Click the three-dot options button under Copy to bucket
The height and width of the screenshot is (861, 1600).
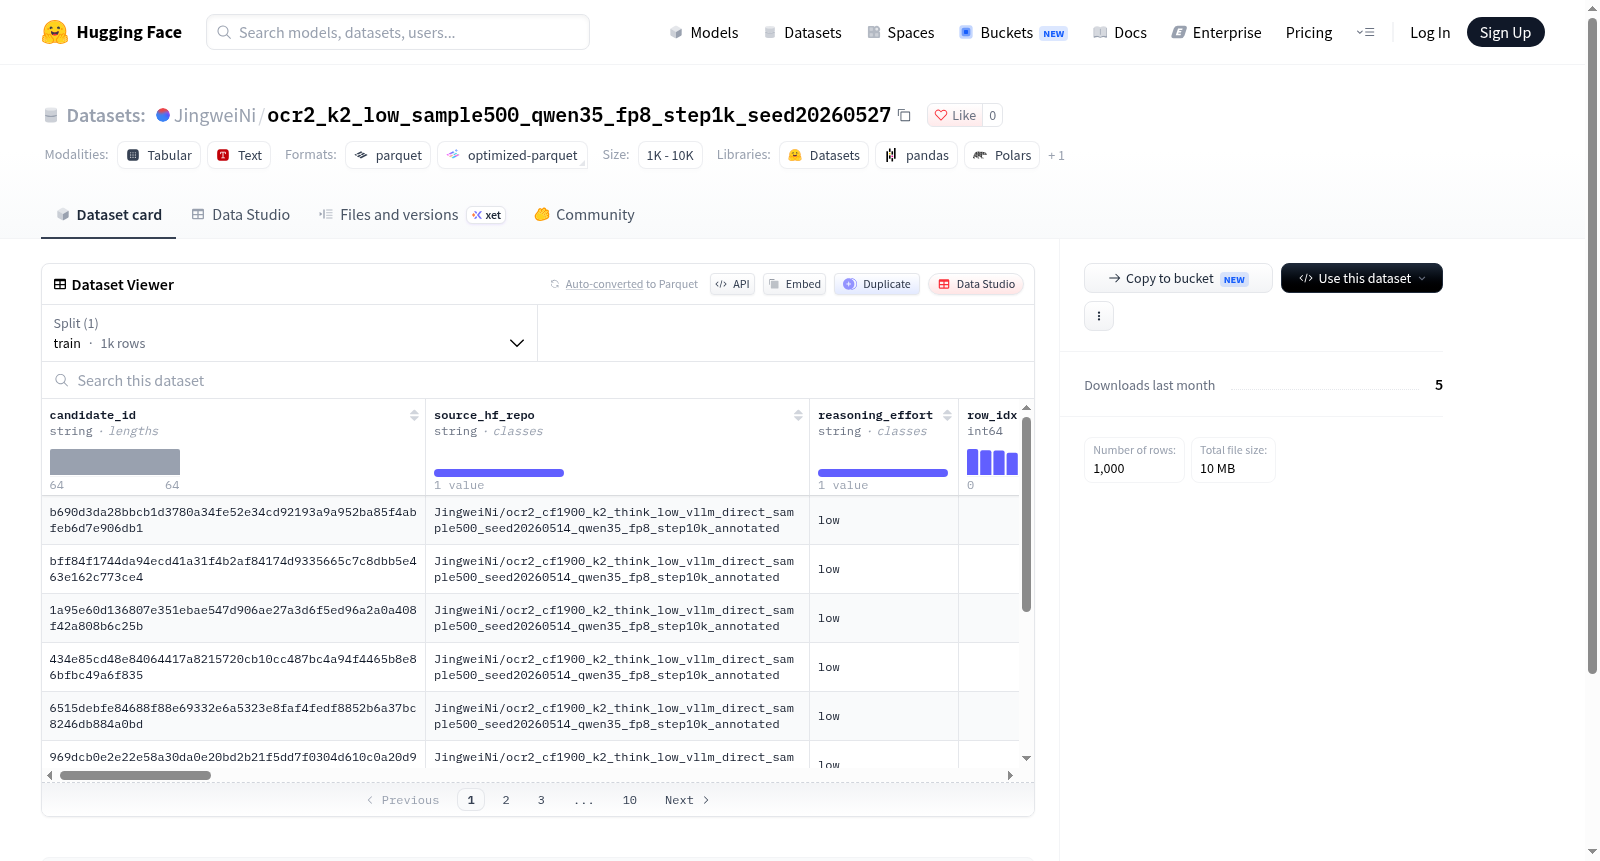click(x=1099, y=316)
